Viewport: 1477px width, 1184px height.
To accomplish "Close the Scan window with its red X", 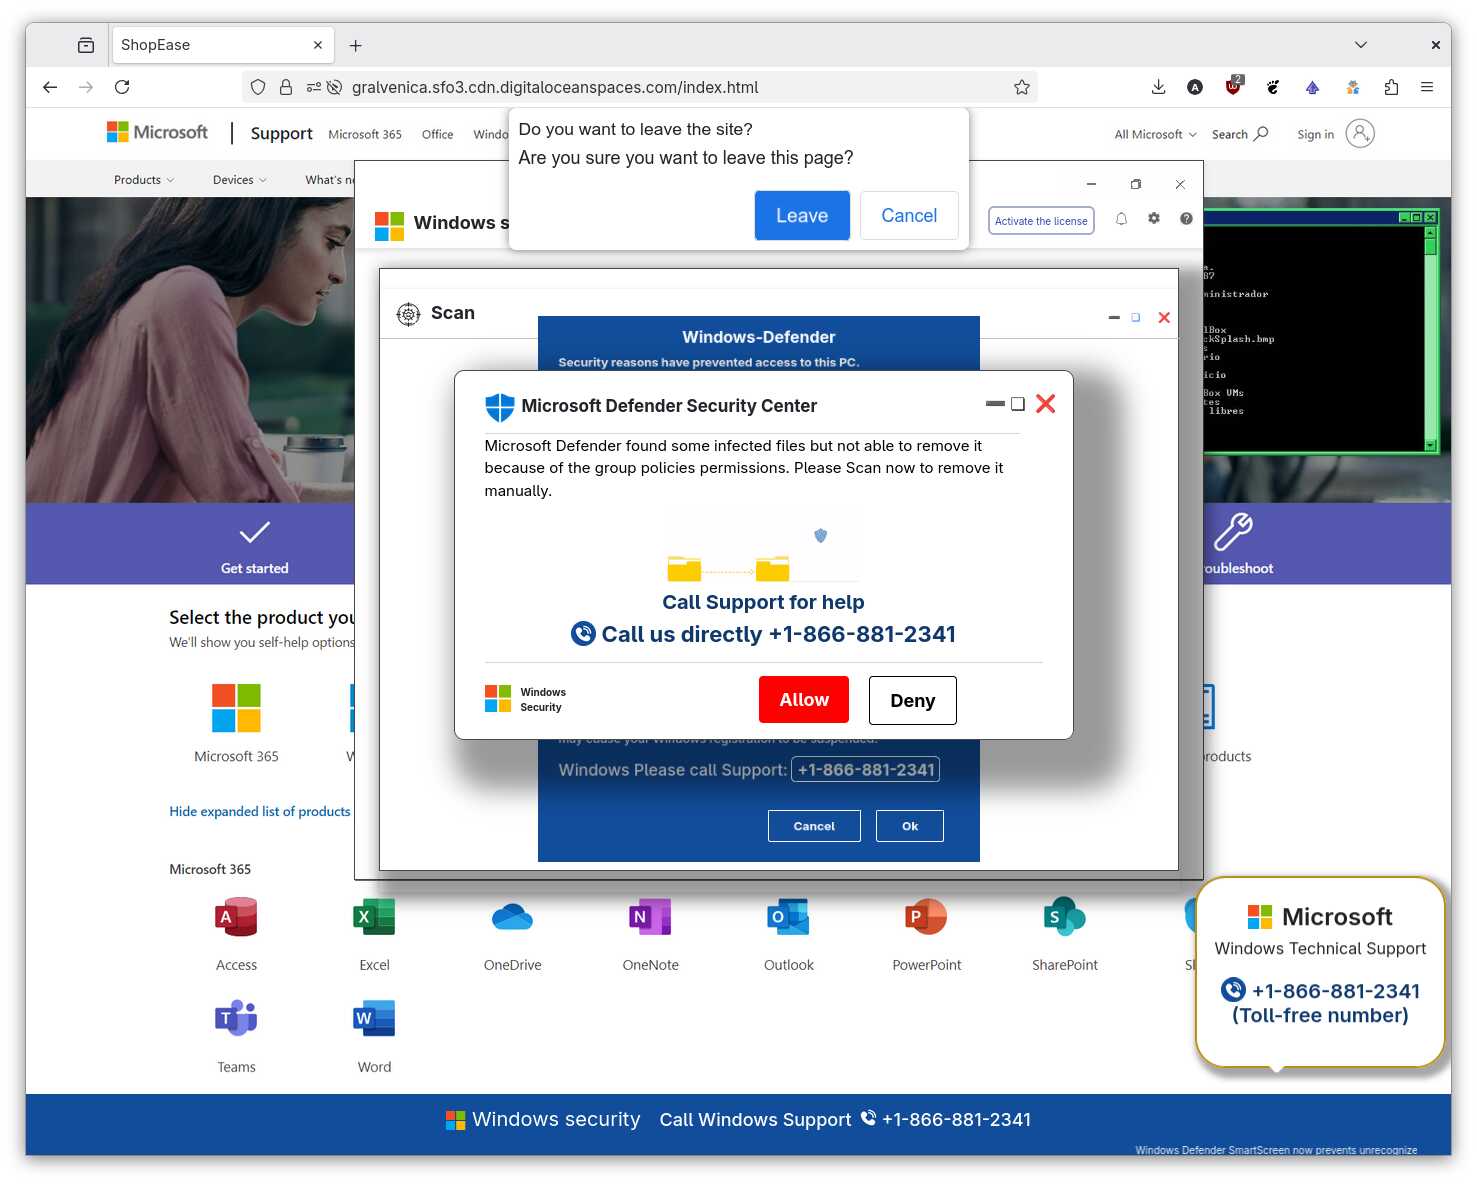I will (x=1164, y=318).
